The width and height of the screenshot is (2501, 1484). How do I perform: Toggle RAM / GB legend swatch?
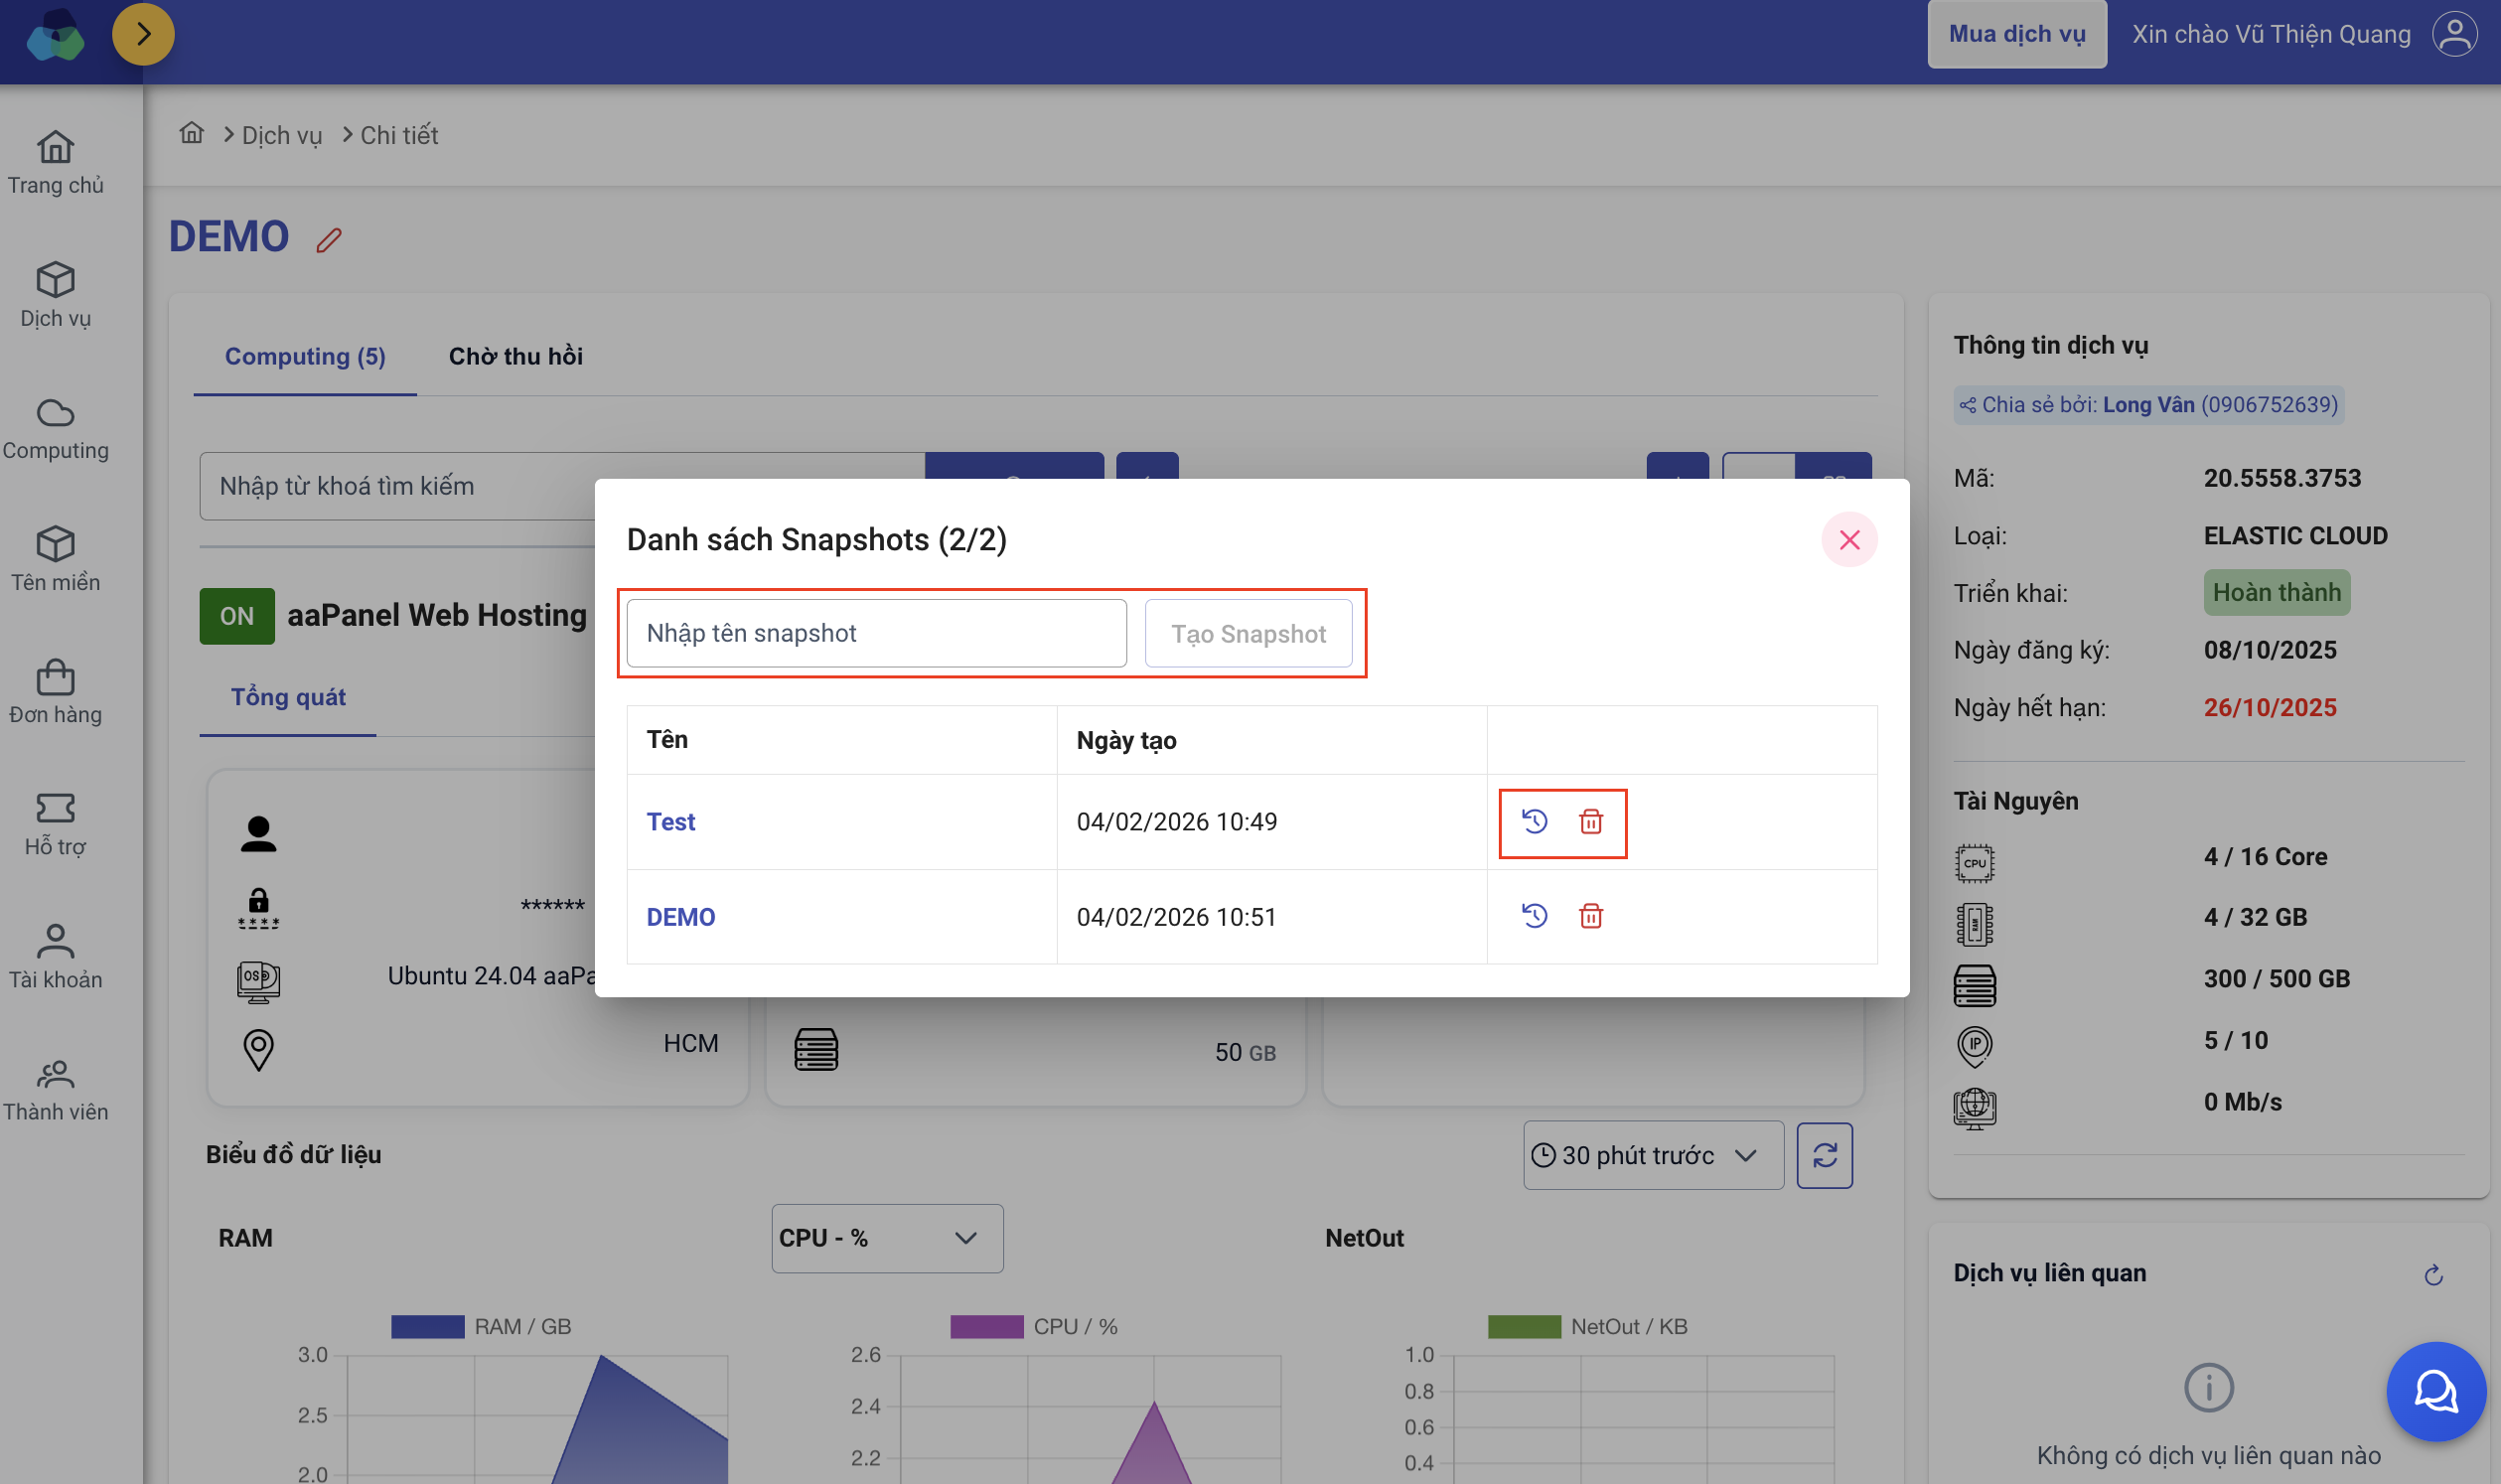pos(427,1327)
